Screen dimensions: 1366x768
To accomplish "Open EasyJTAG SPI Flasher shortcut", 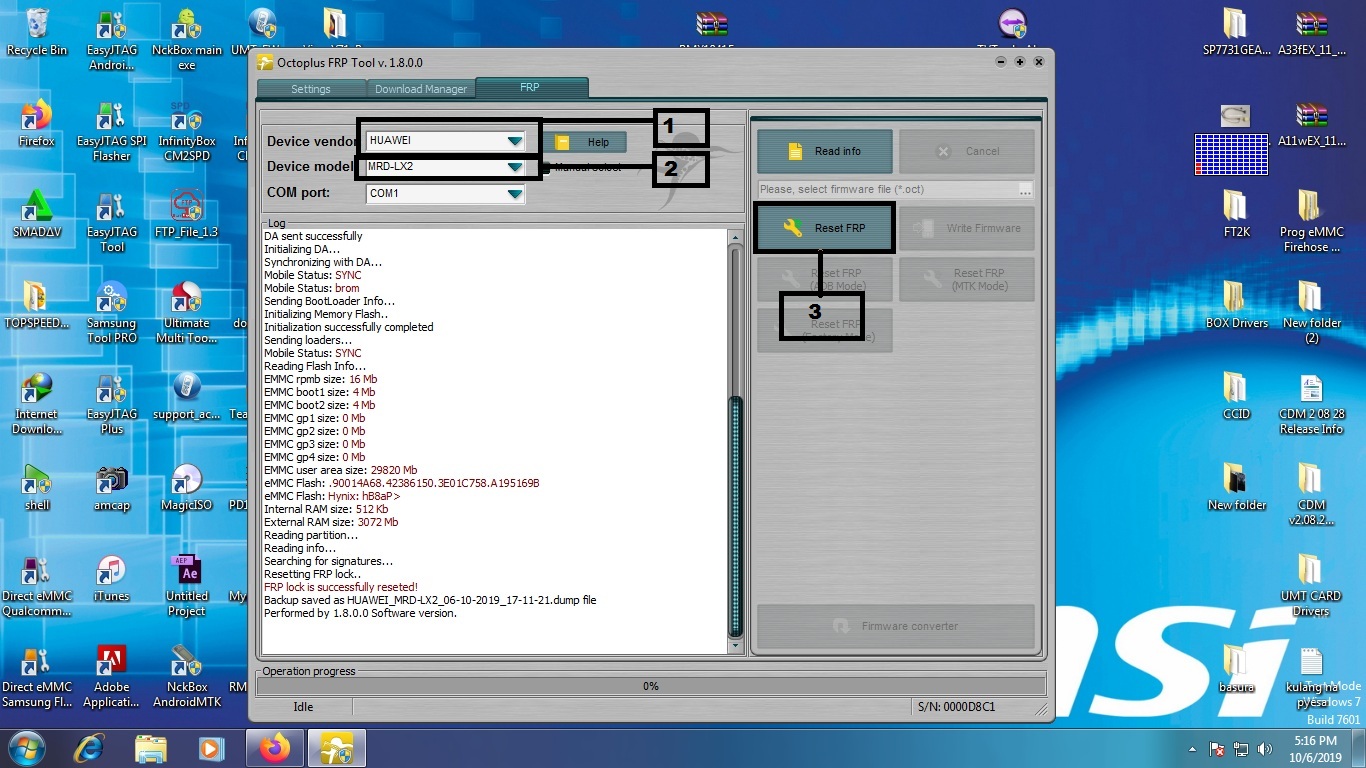I will tap(112, 131).
